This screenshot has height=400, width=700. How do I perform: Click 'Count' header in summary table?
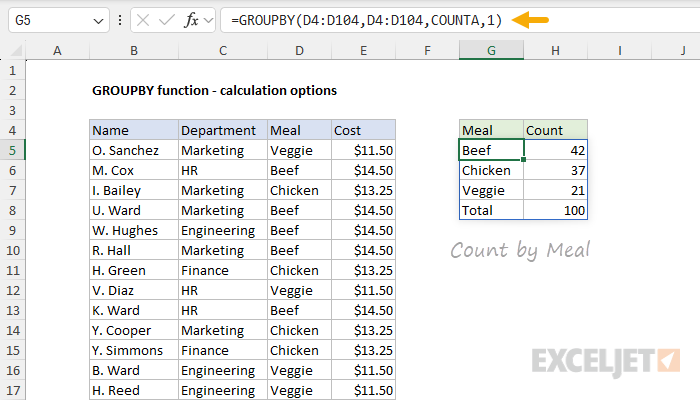tap(555, 130)
